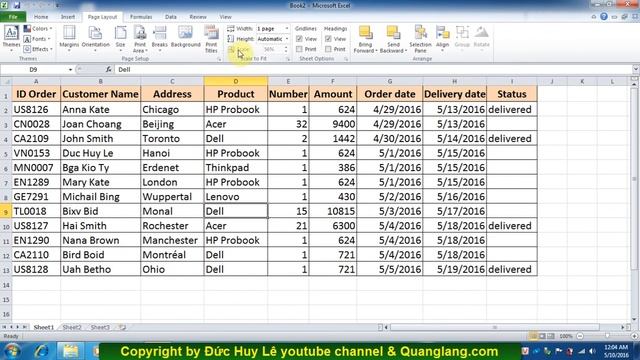Select the Sheet1 tab
The image size is (640, 360).
(44, 327)
